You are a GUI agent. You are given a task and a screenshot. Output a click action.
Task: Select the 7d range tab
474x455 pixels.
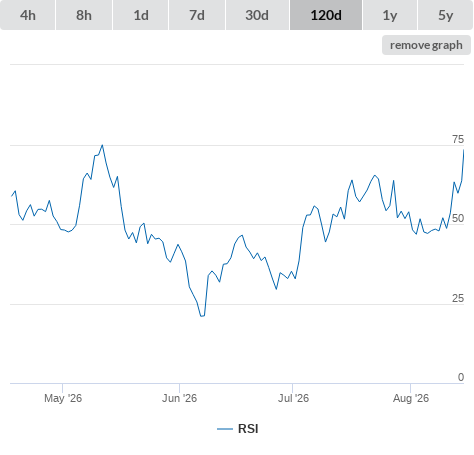click(x=197, y=15)
